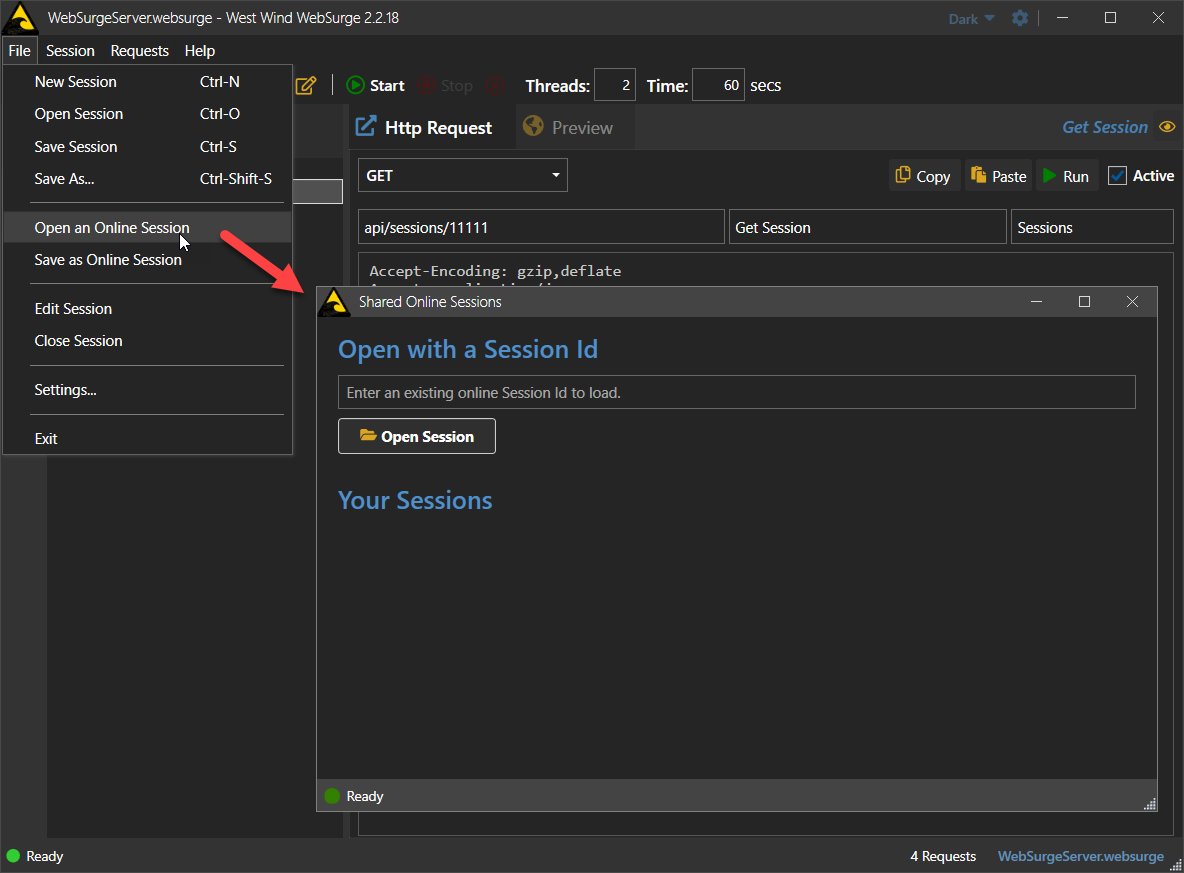Click the Threads count field
Viewport: 1184px width, 873px height.
coord(615,85)
